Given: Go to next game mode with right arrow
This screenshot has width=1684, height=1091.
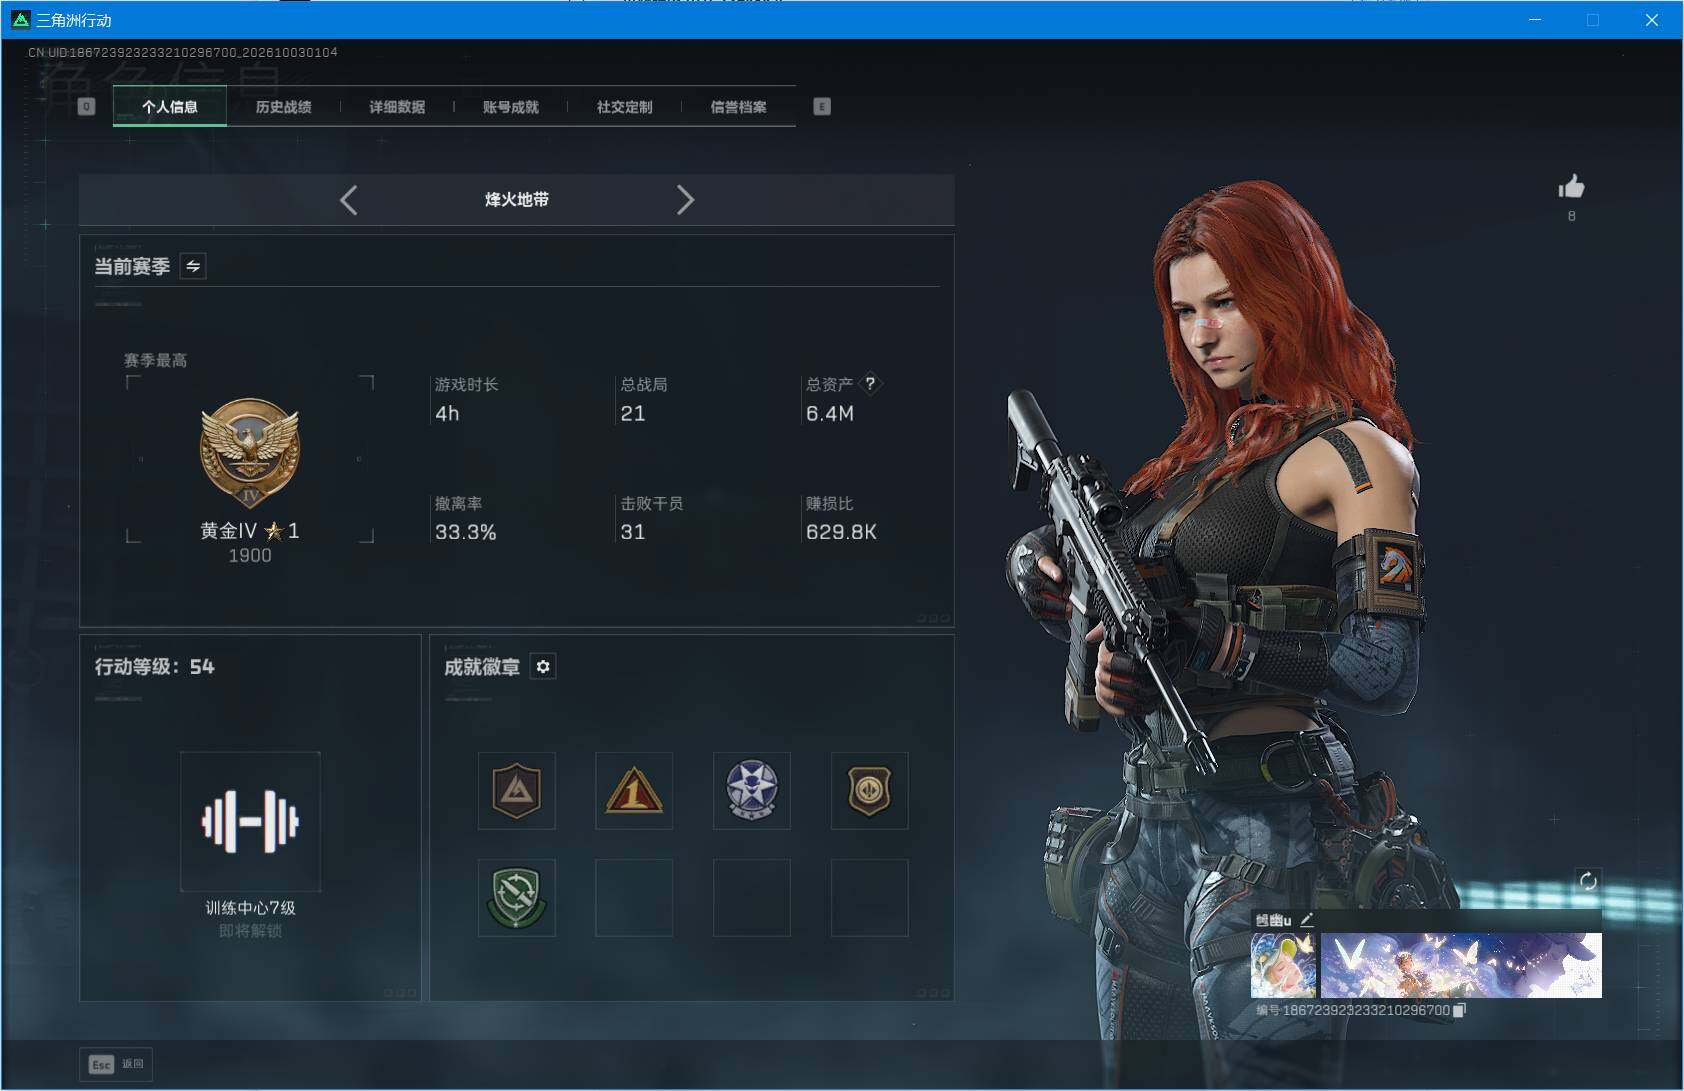Looking at the screenshot, I should click(685, 200).
